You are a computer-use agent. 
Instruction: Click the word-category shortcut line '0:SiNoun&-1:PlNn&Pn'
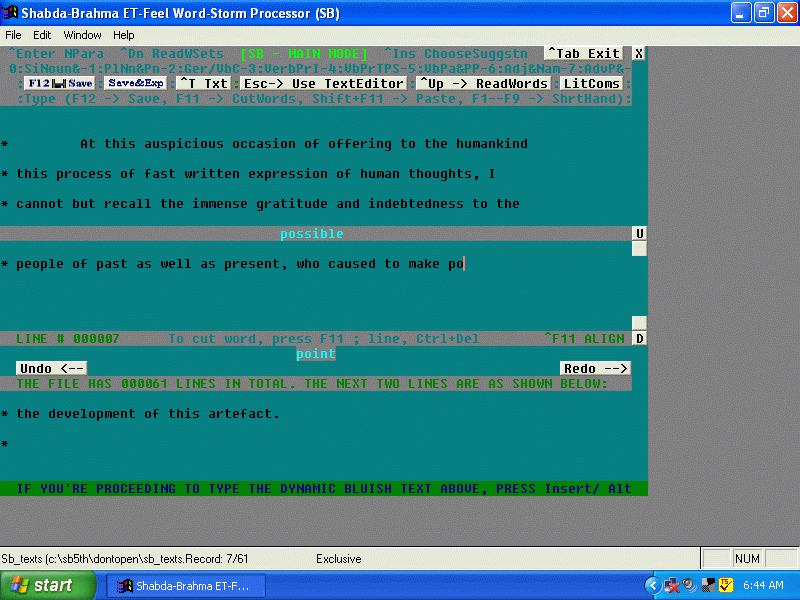coord(320,68)
